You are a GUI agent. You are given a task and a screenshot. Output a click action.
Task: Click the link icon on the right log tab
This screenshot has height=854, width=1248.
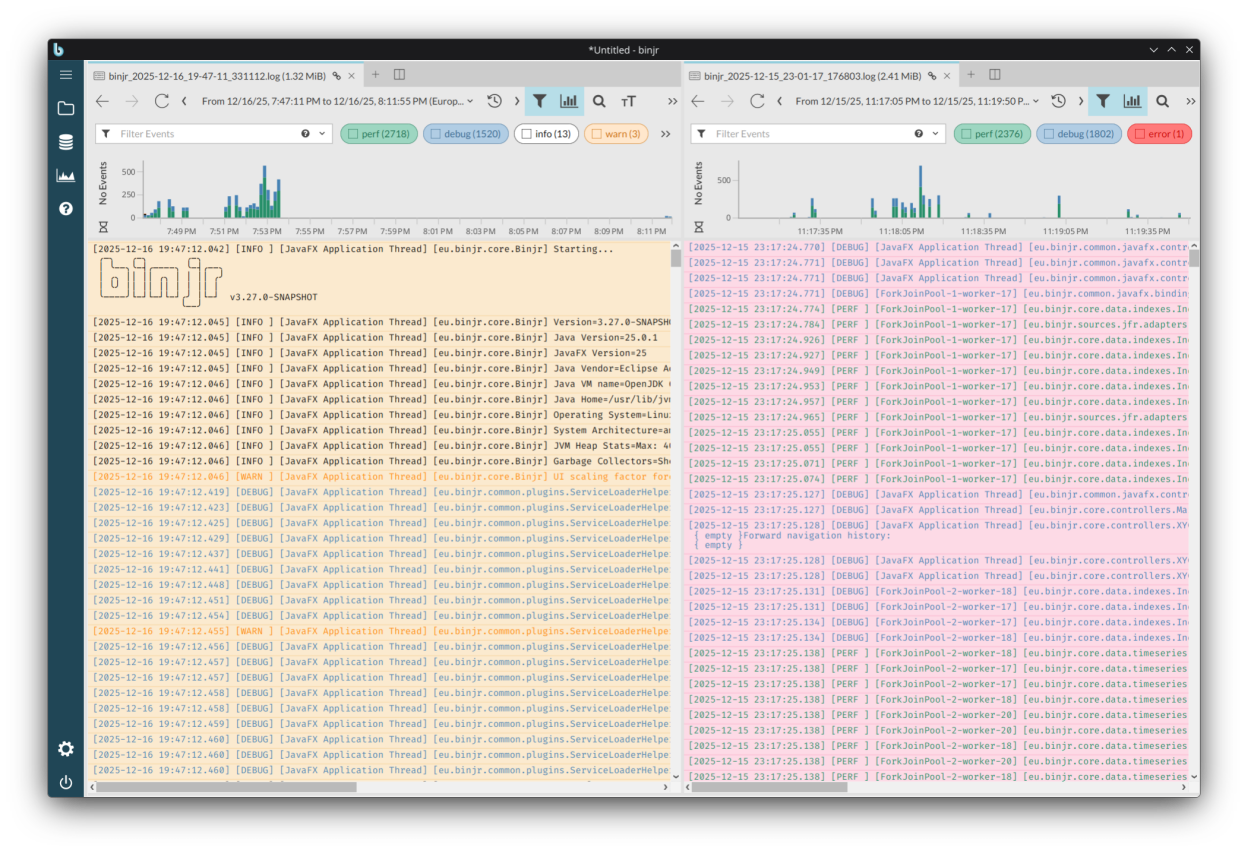932,75
